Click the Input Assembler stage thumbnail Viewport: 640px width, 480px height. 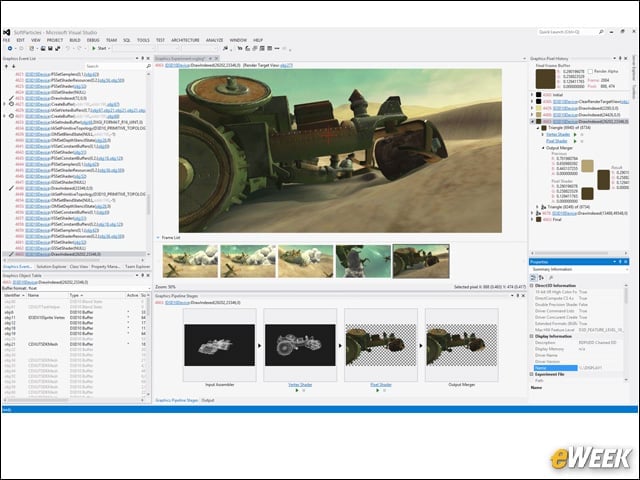point(220,345)
